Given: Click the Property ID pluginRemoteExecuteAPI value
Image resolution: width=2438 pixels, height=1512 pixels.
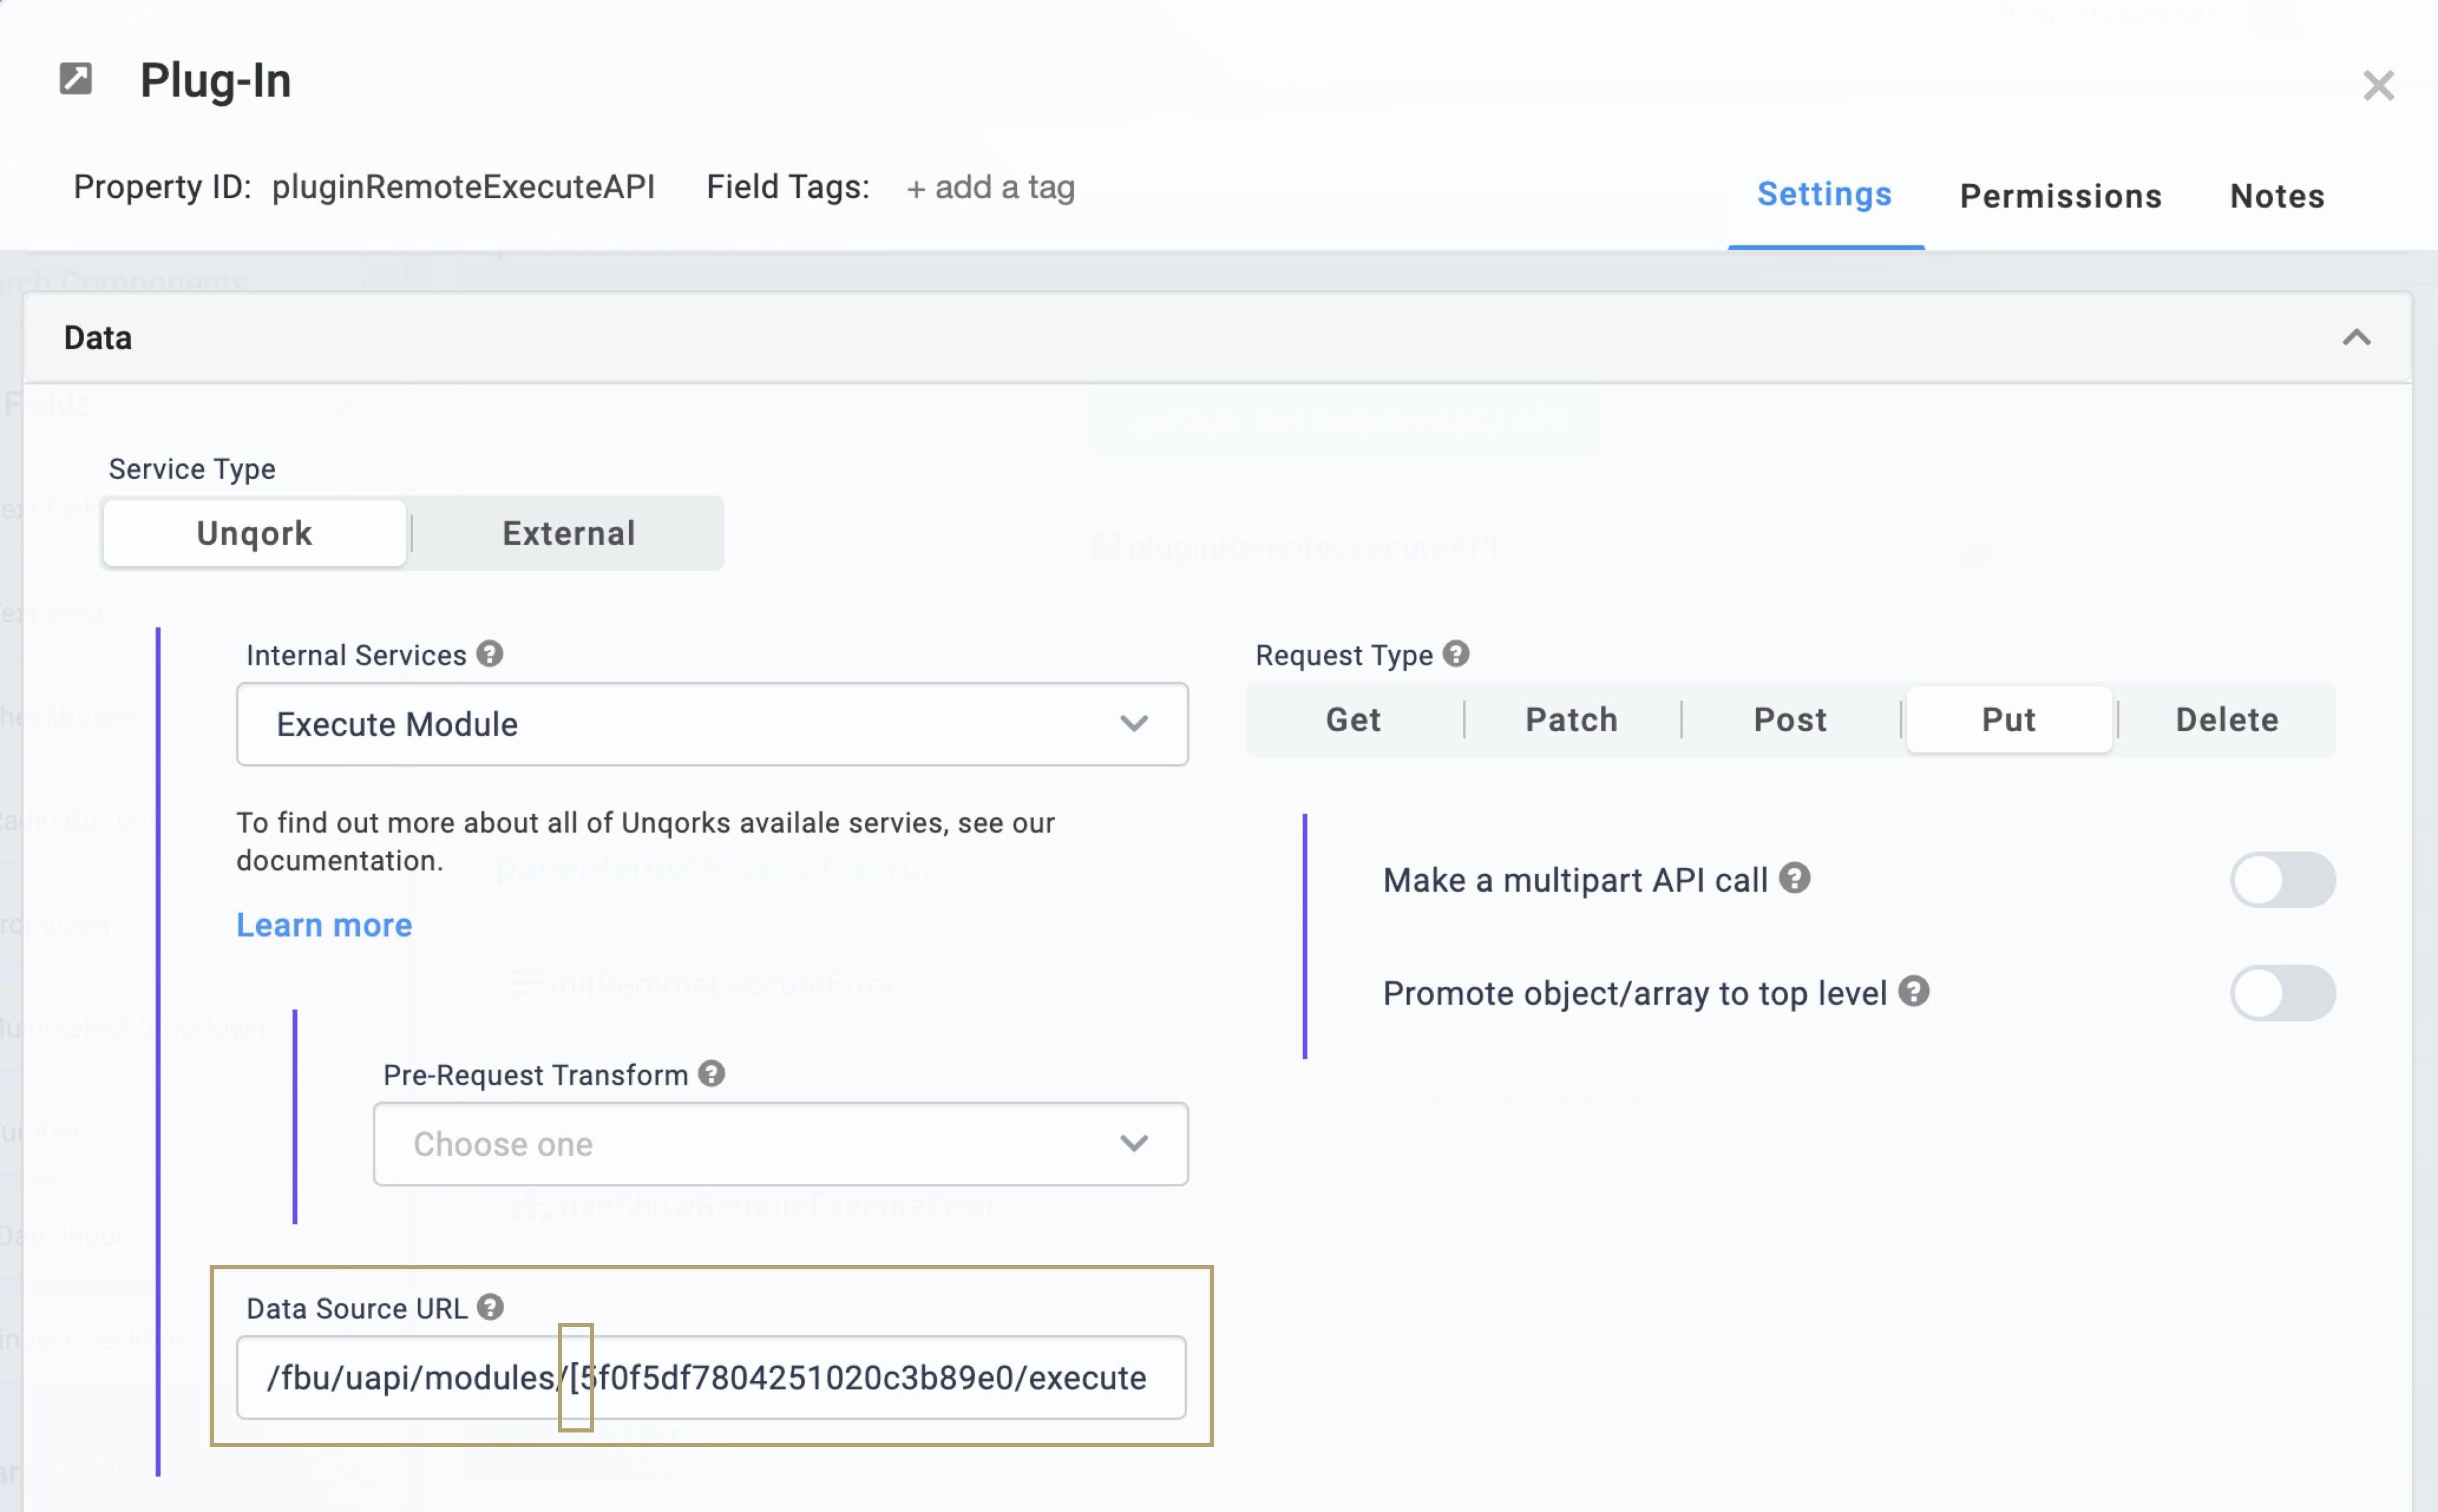Looking at the screenshot, I should pyautogui.click(x=463, y=187).
